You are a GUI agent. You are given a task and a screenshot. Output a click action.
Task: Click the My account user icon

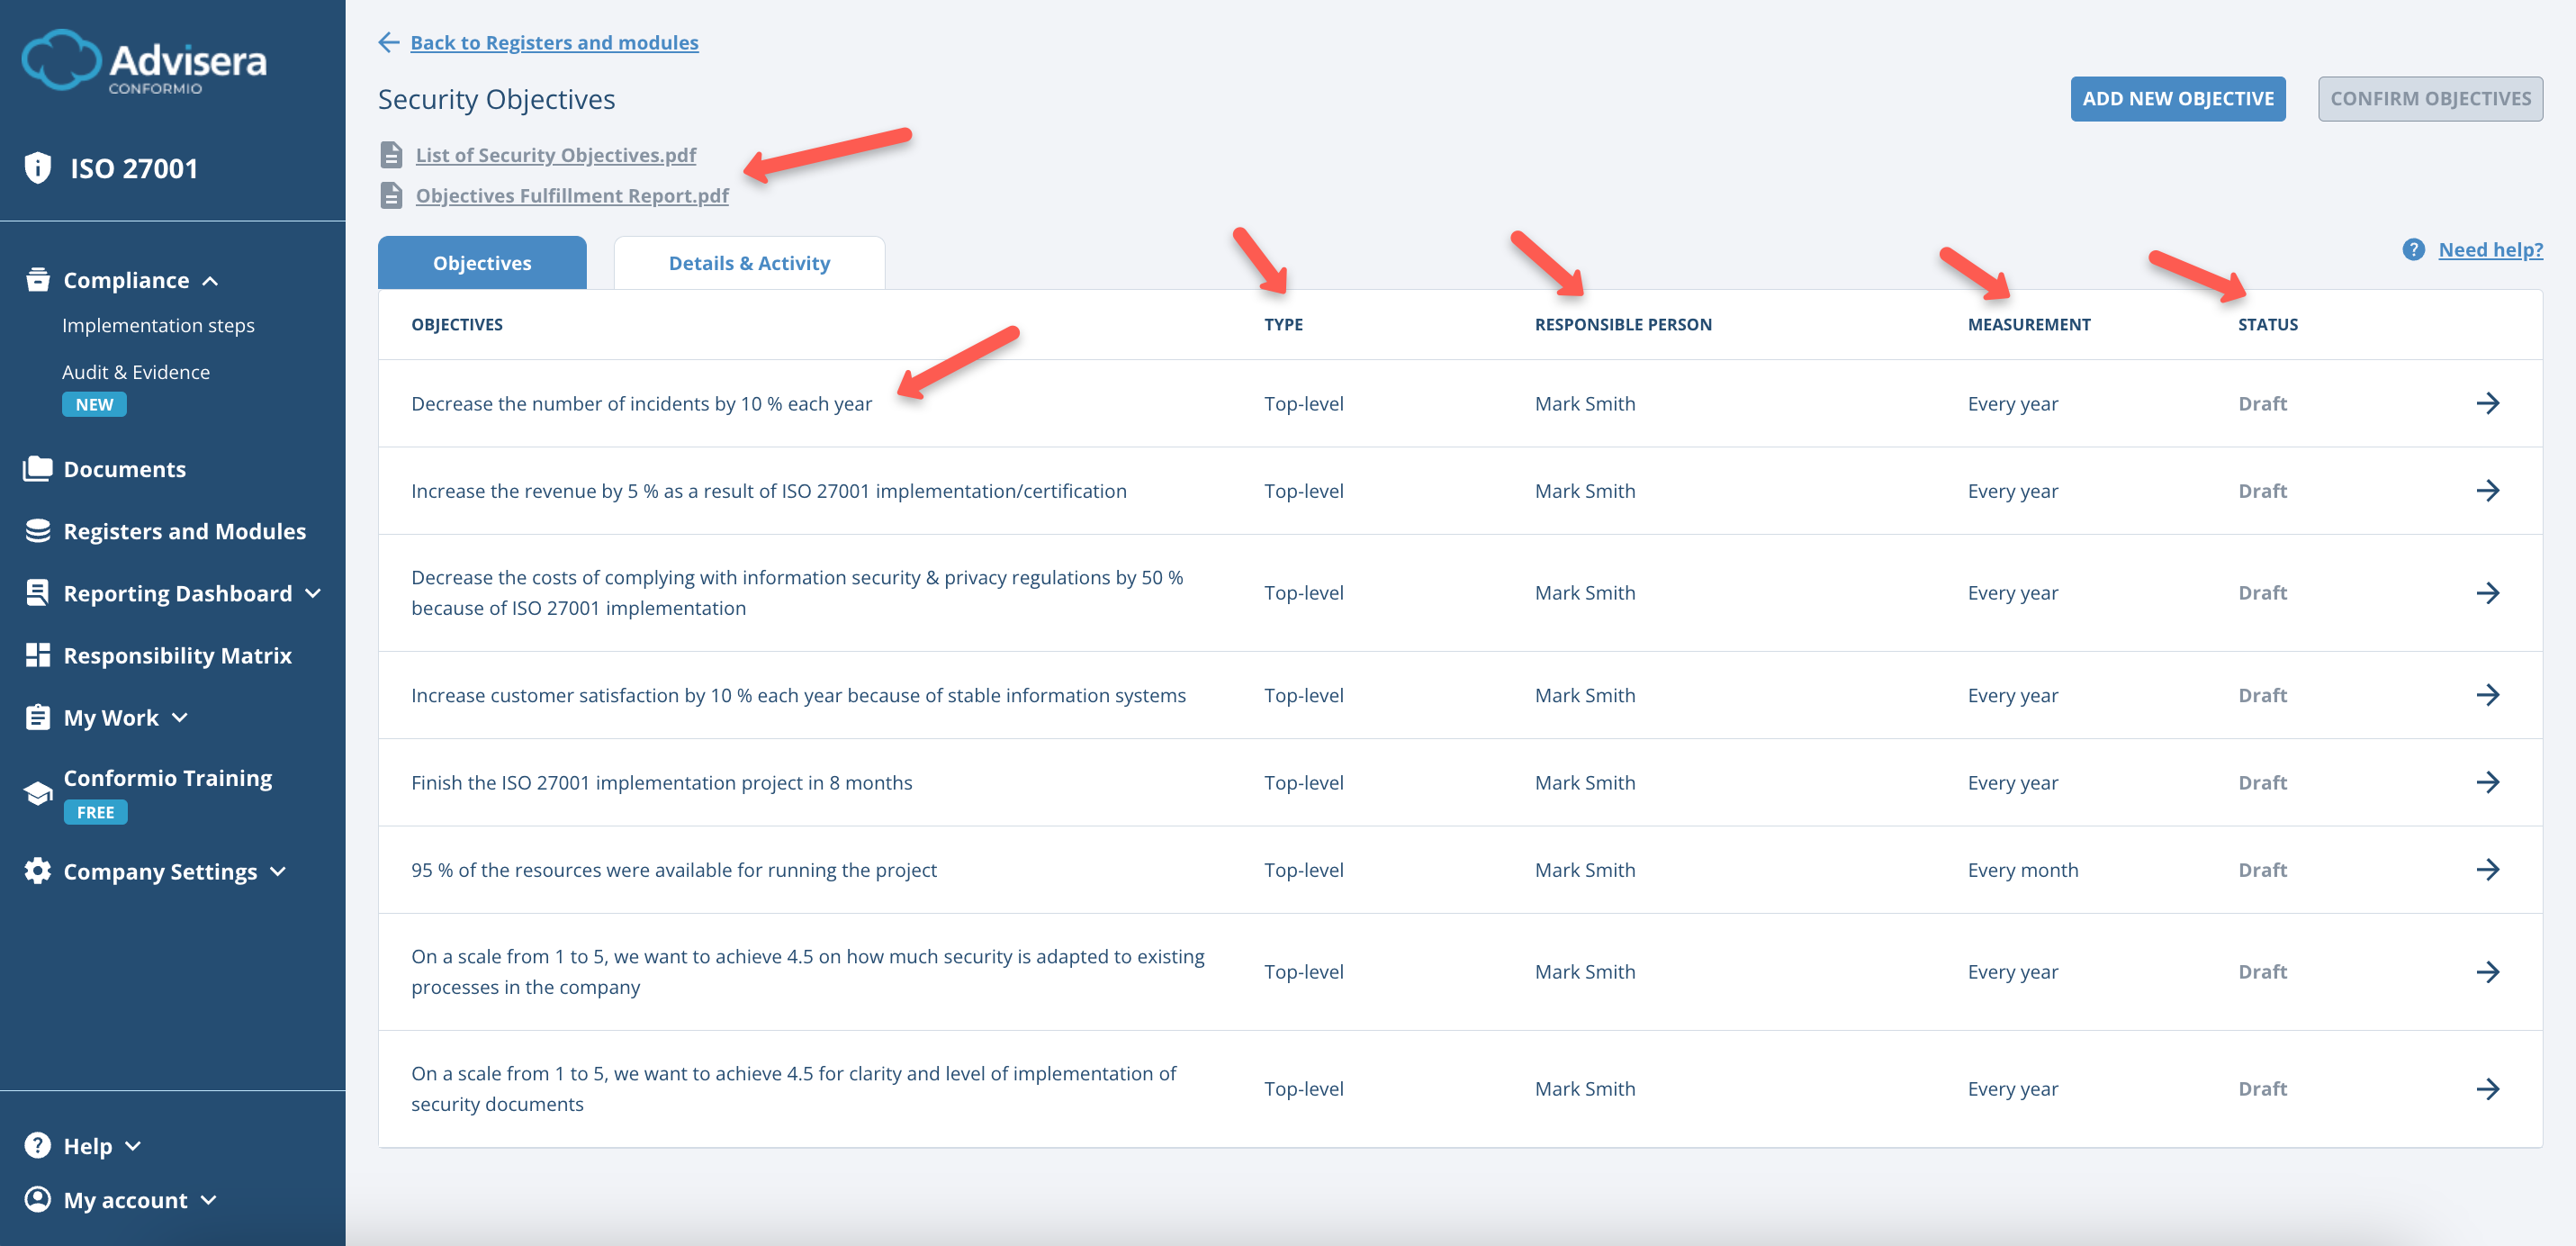pos(37,1200)
